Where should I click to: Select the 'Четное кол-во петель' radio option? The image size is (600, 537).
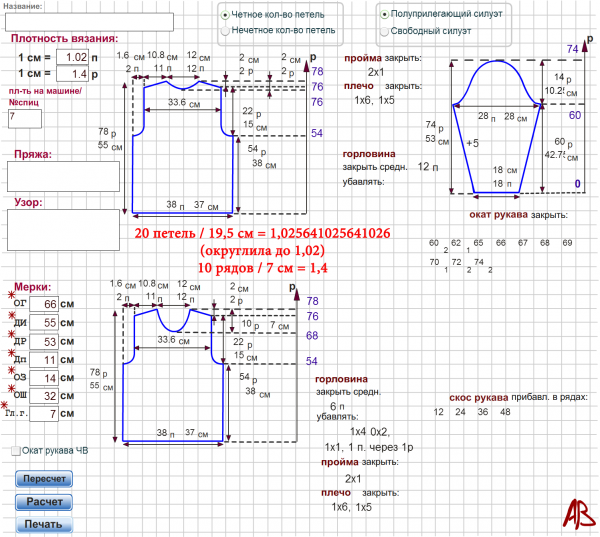(225, 15)
